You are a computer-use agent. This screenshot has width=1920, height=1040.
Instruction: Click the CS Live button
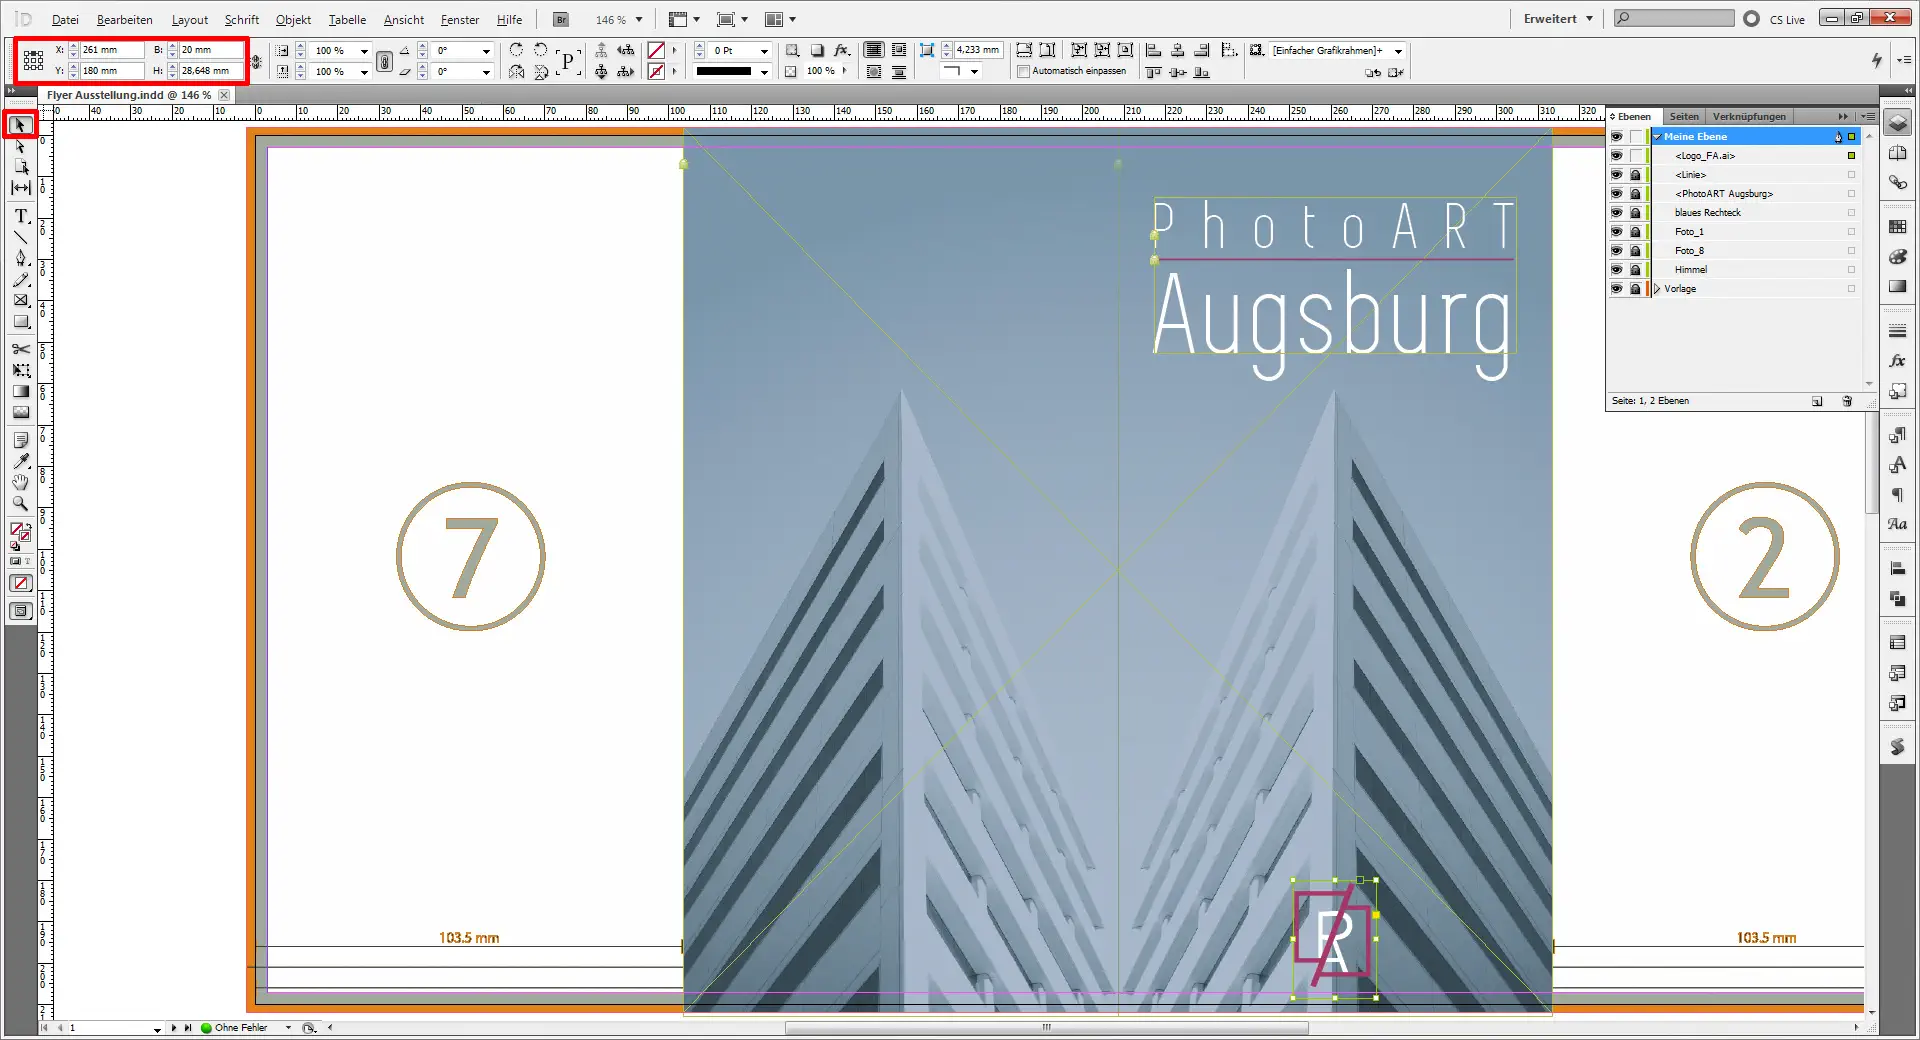(x=1786, y=19)
